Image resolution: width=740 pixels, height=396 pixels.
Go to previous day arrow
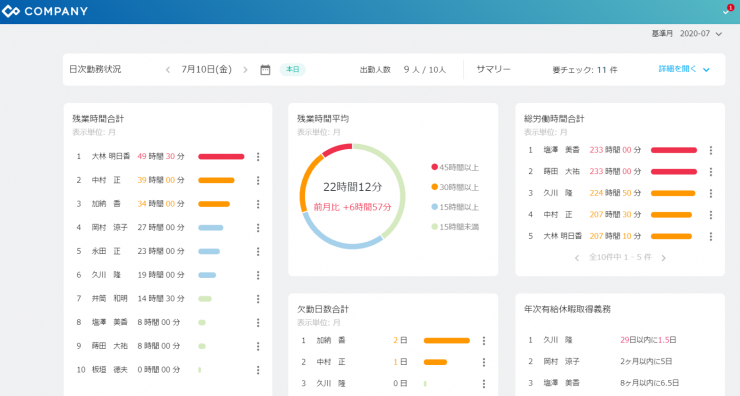click(x=168, y=70)
